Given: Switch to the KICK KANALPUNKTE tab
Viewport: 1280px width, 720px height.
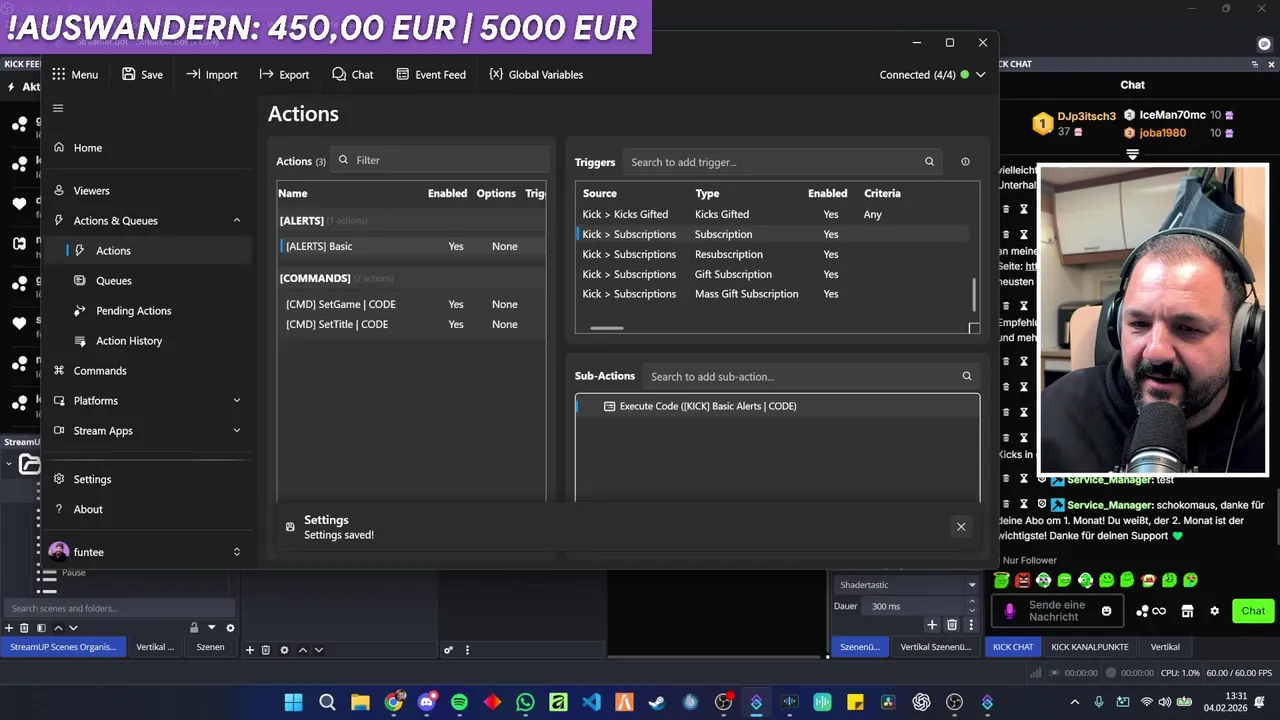Looking at the screenshot, I should 1090,647.
